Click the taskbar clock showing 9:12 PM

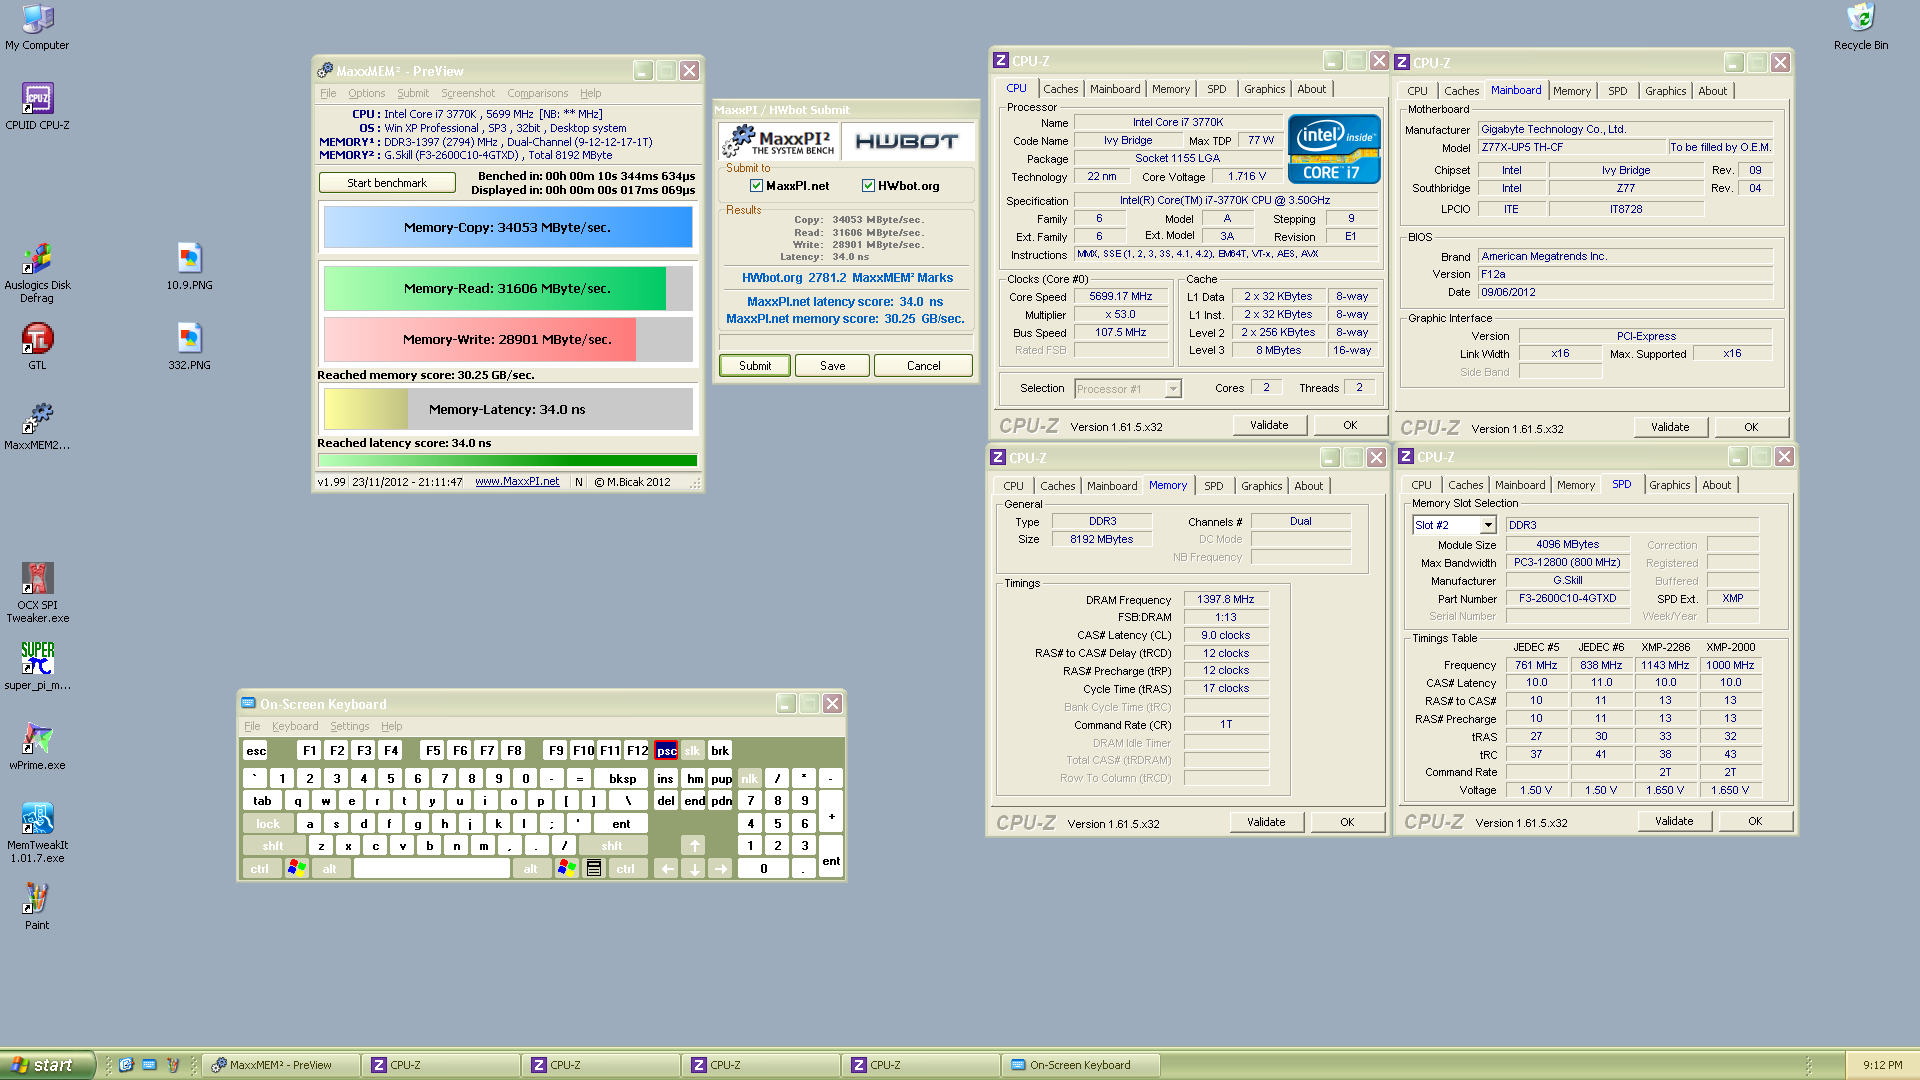(1883, 1065)
